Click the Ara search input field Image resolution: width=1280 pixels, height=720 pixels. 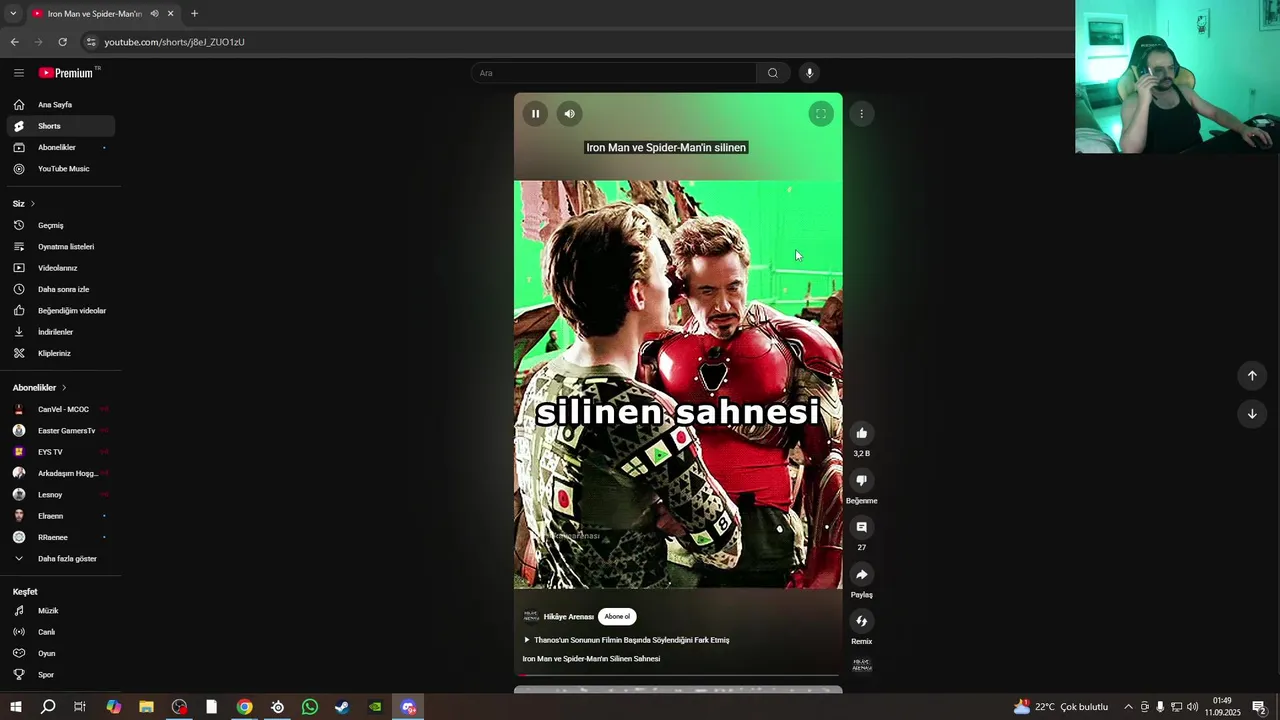(x=614, y=73)
